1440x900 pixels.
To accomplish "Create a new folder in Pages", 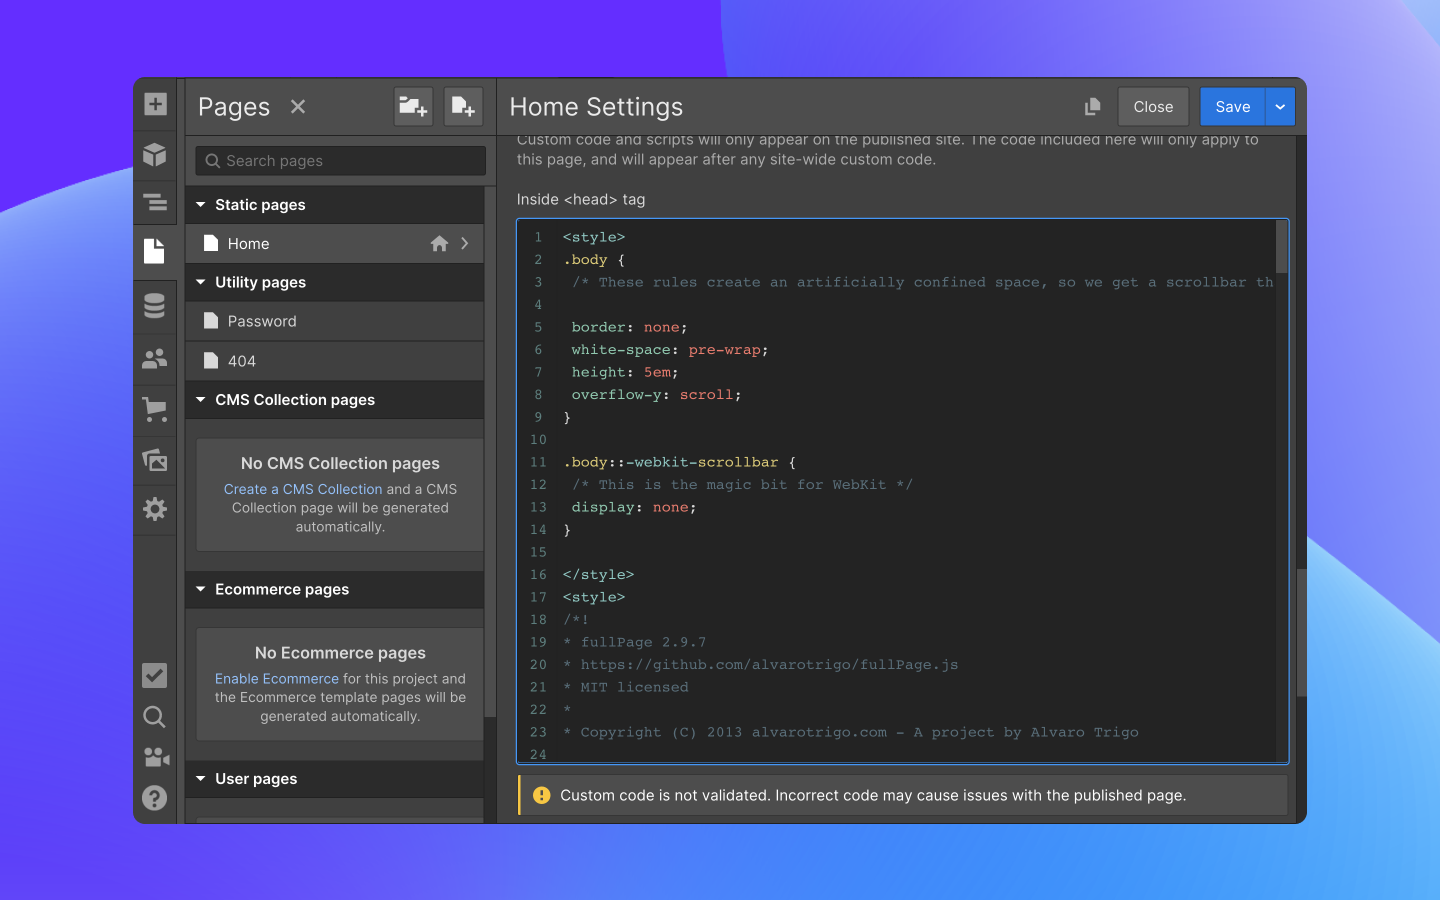I will tap(413, 106).
